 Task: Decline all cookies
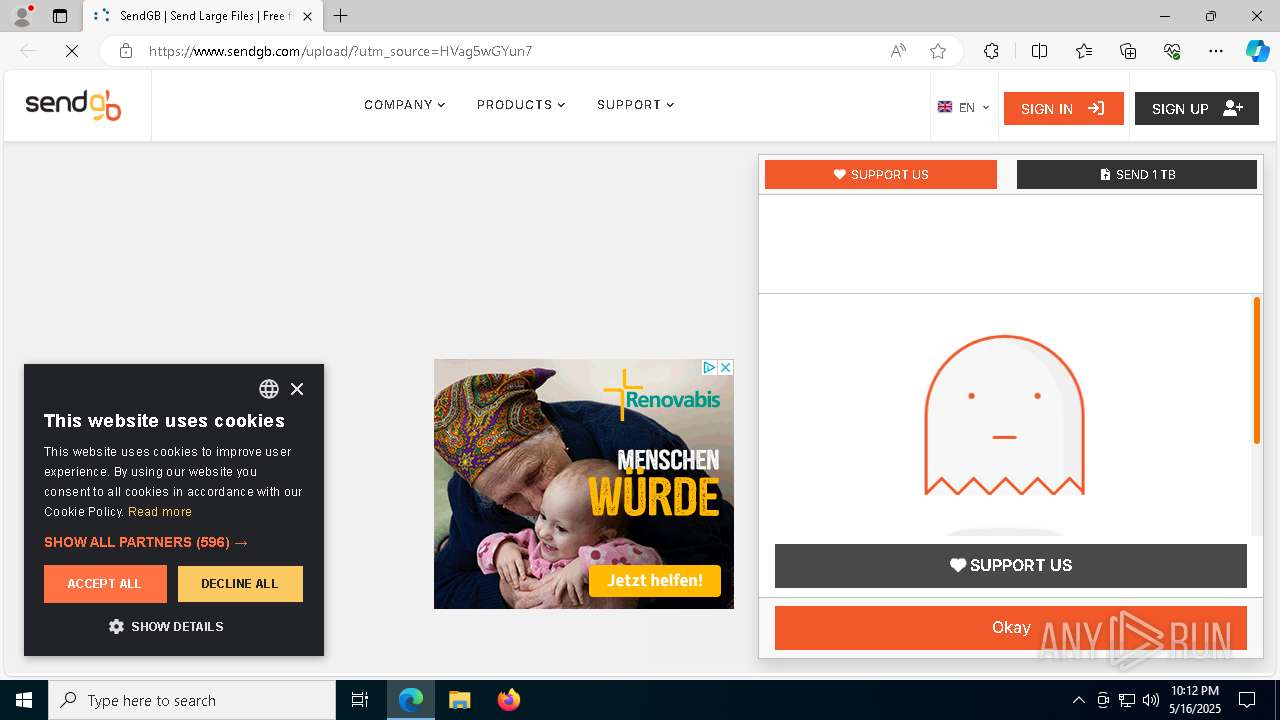pos(240,584)
